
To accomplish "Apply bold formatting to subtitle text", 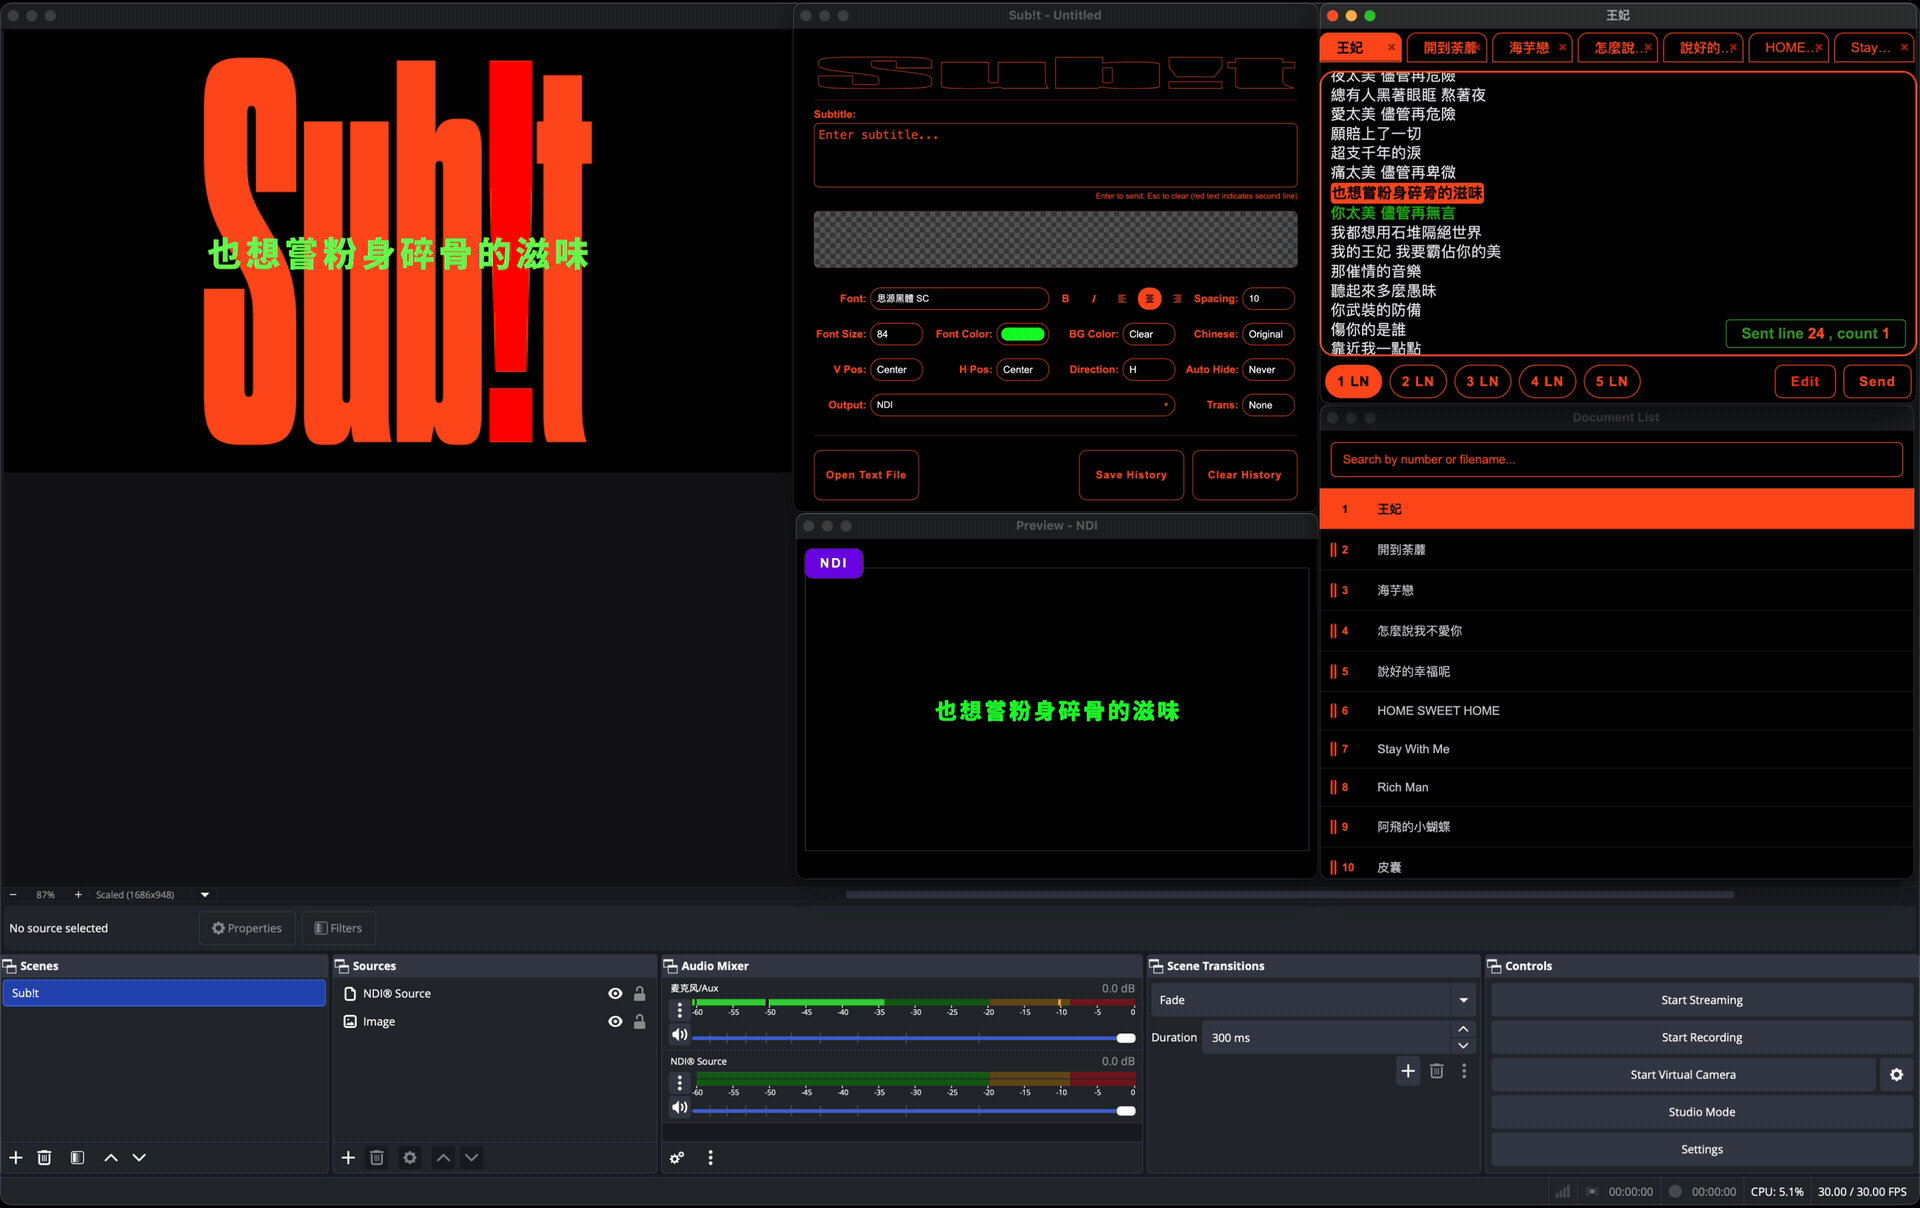I will (1066, 299).
